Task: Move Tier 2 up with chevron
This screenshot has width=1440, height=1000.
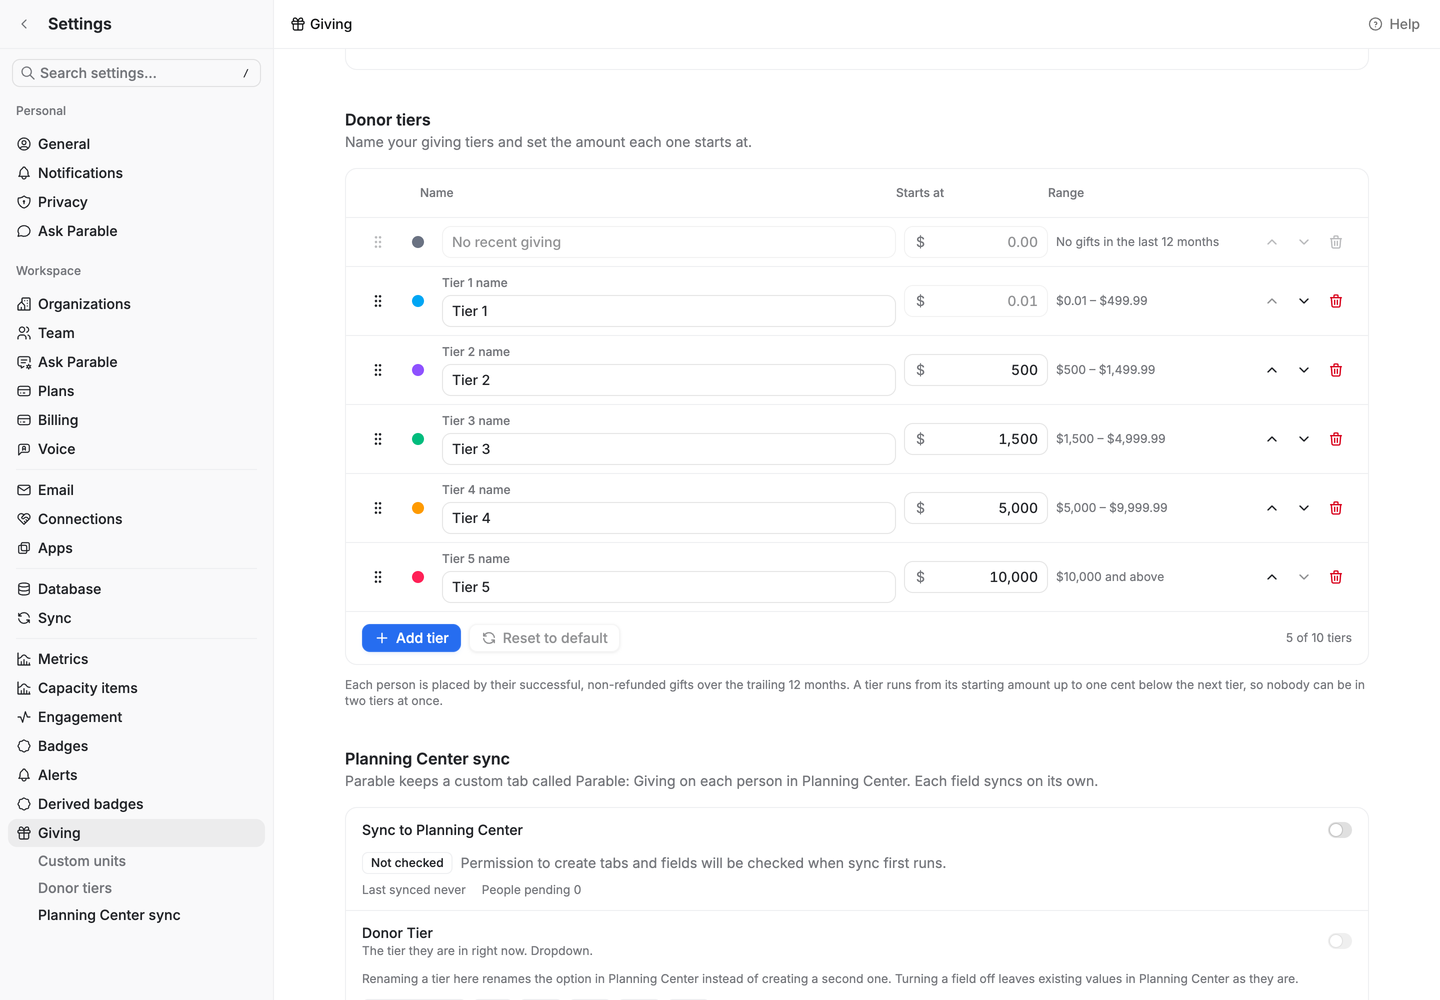Action: pos(1272,370)
